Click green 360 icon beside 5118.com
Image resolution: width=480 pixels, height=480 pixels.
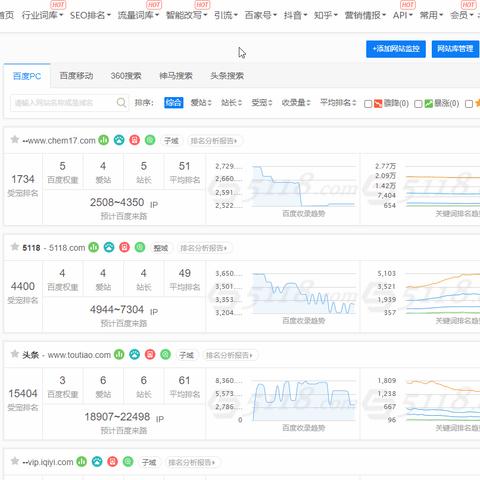coord(140,247)
